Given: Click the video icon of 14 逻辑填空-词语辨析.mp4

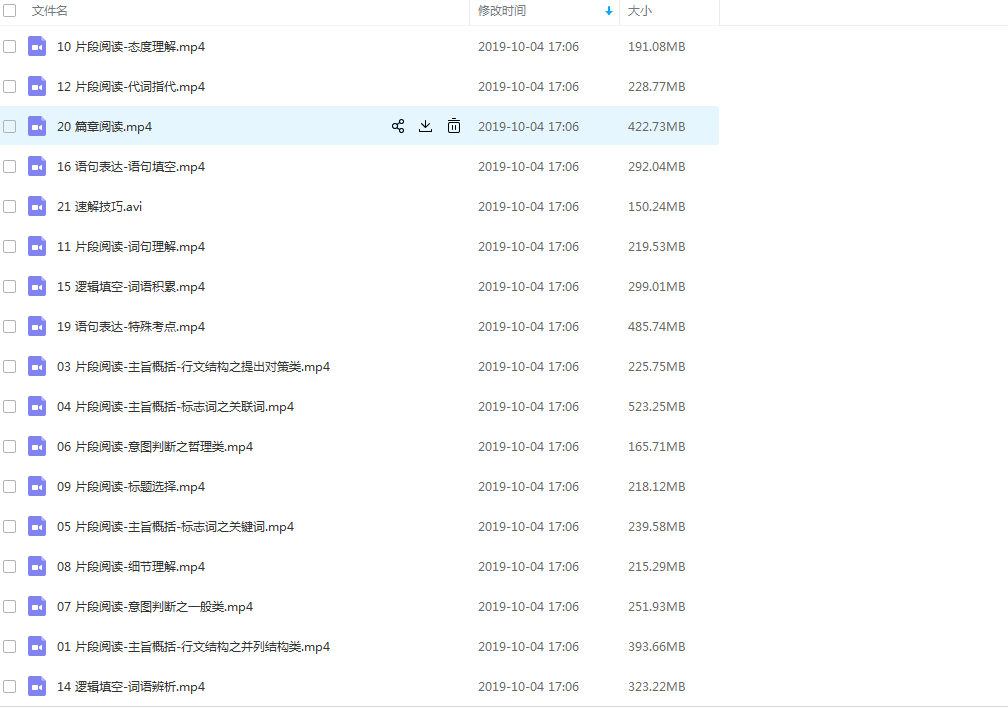Looking at the screenshot, I should click(x=37, y=686).
